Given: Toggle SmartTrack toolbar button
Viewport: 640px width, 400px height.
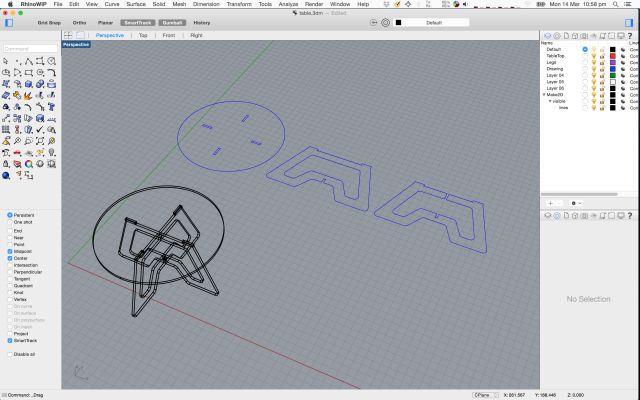Looking at the screenshot, I should 138,23.
